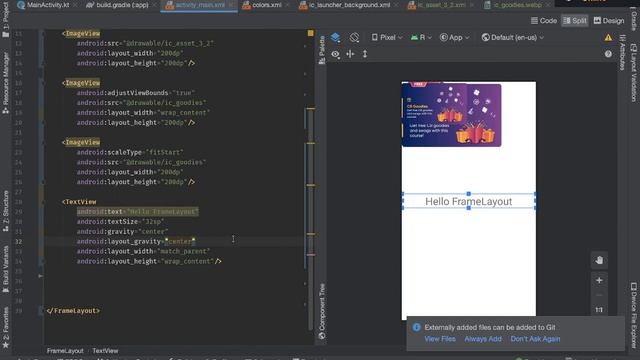
Task: Select FrameLayout in the breadcrumb bar
Action: [x=65, y=351]
